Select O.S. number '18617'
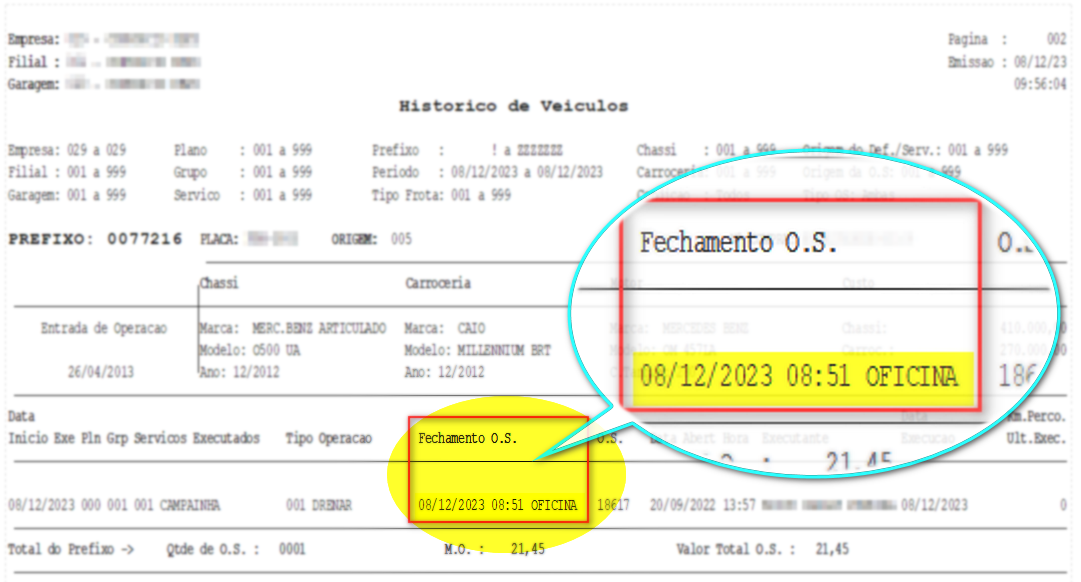Image resolution: width=1081 pixels, height=582 pixels. [614, 505]
